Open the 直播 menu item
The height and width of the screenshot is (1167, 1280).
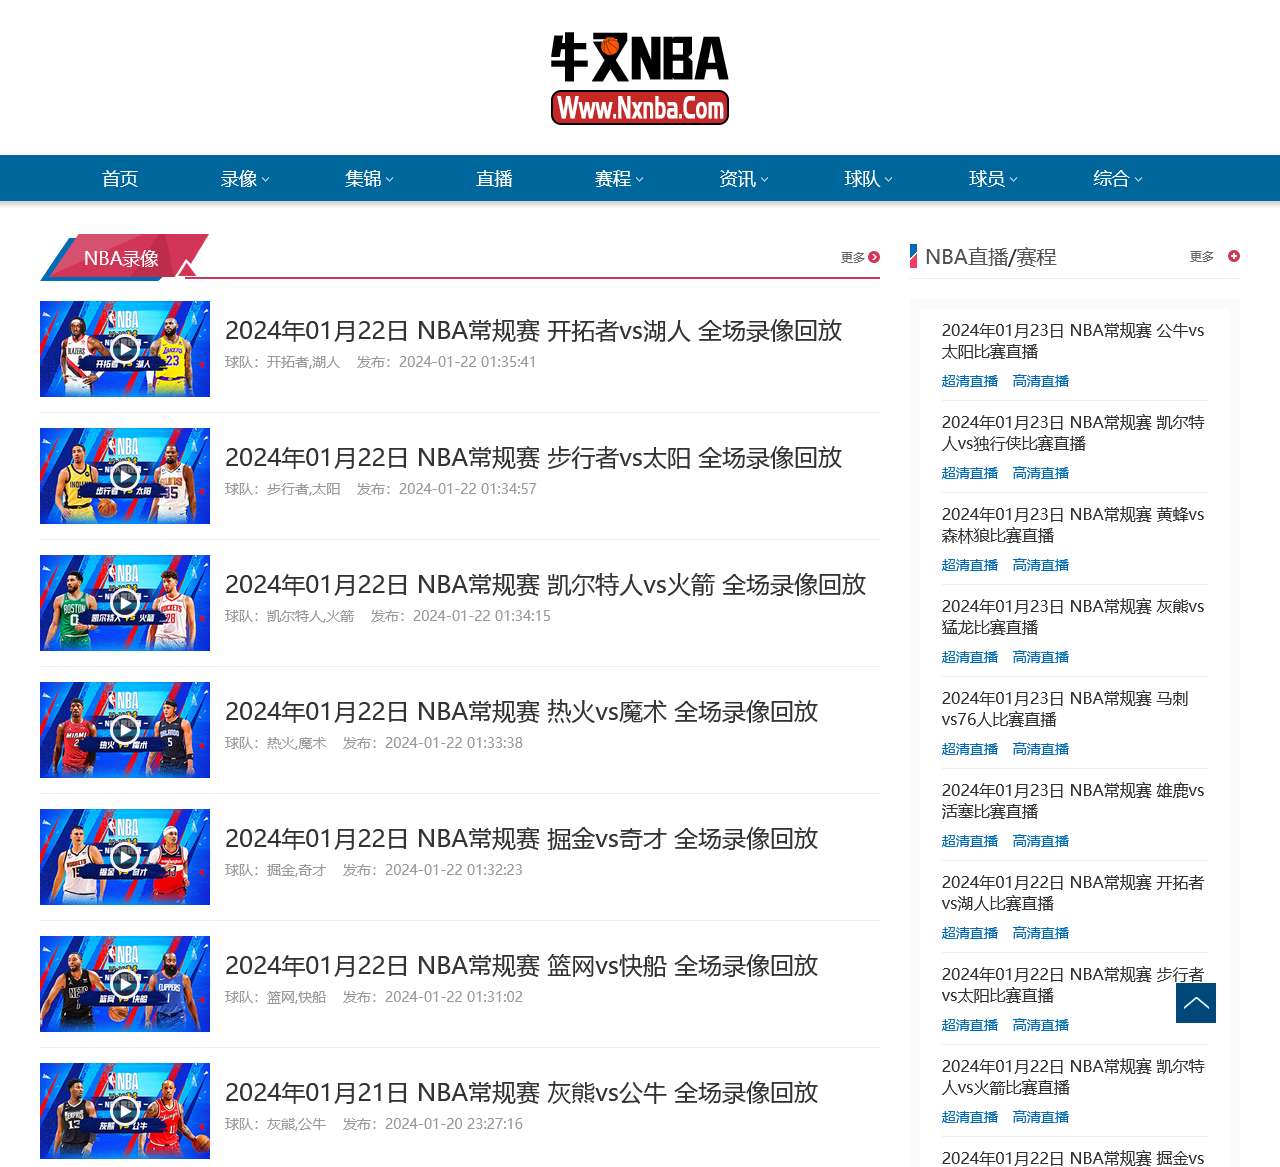[x=494, y=178]
